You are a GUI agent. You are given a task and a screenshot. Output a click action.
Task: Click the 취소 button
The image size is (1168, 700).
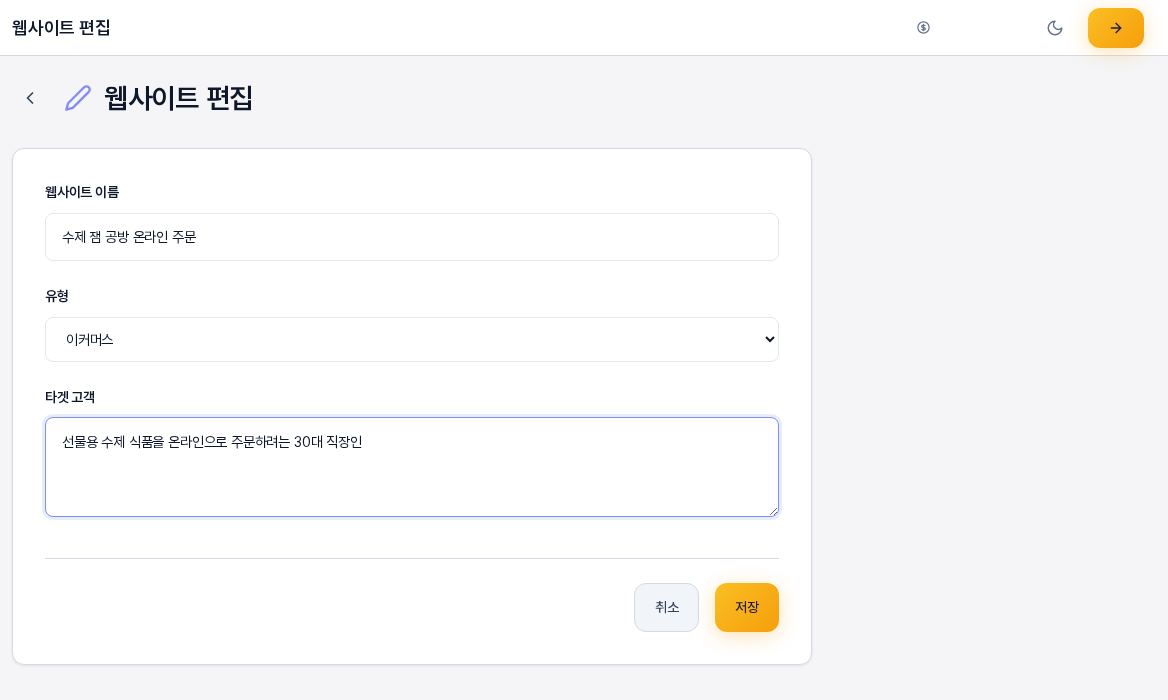click(x=666, y=608)
